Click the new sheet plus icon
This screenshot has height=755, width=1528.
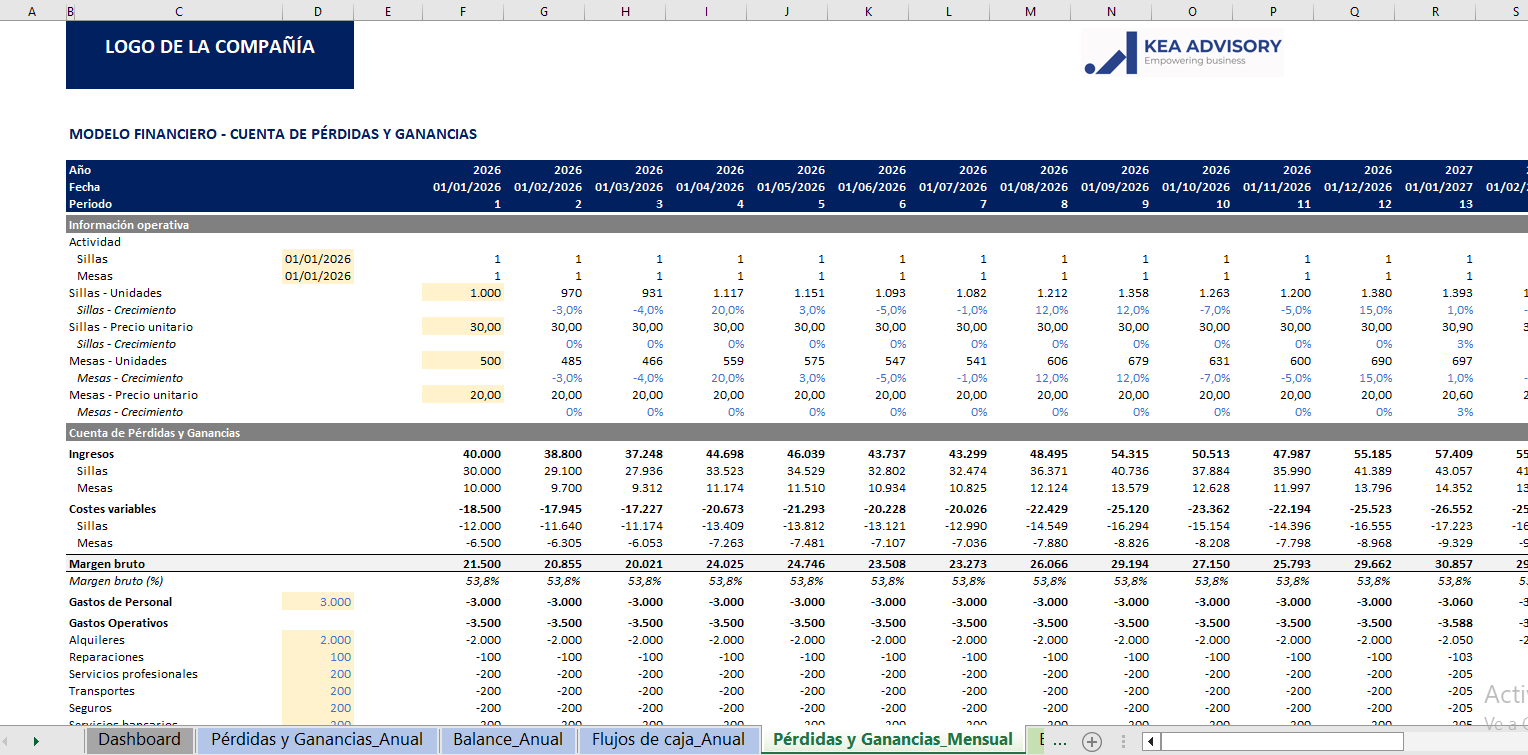pyautogui.click(x=1092, y=741)
